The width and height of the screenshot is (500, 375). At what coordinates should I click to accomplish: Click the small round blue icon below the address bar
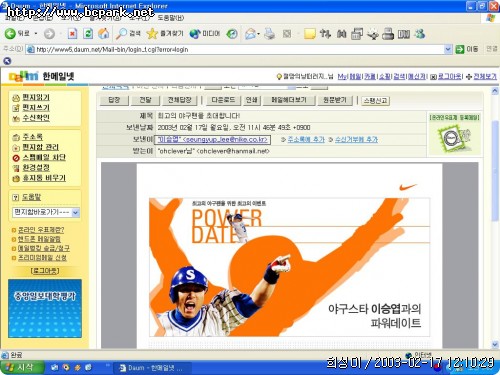pos(7,61)
